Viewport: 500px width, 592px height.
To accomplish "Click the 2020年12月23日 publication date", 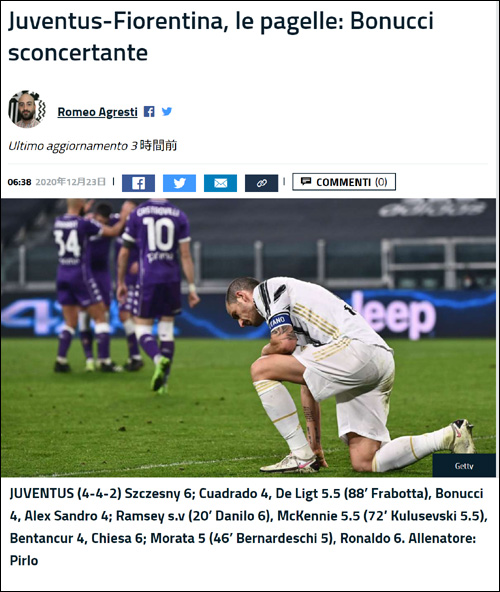I will tap(71, 182).
